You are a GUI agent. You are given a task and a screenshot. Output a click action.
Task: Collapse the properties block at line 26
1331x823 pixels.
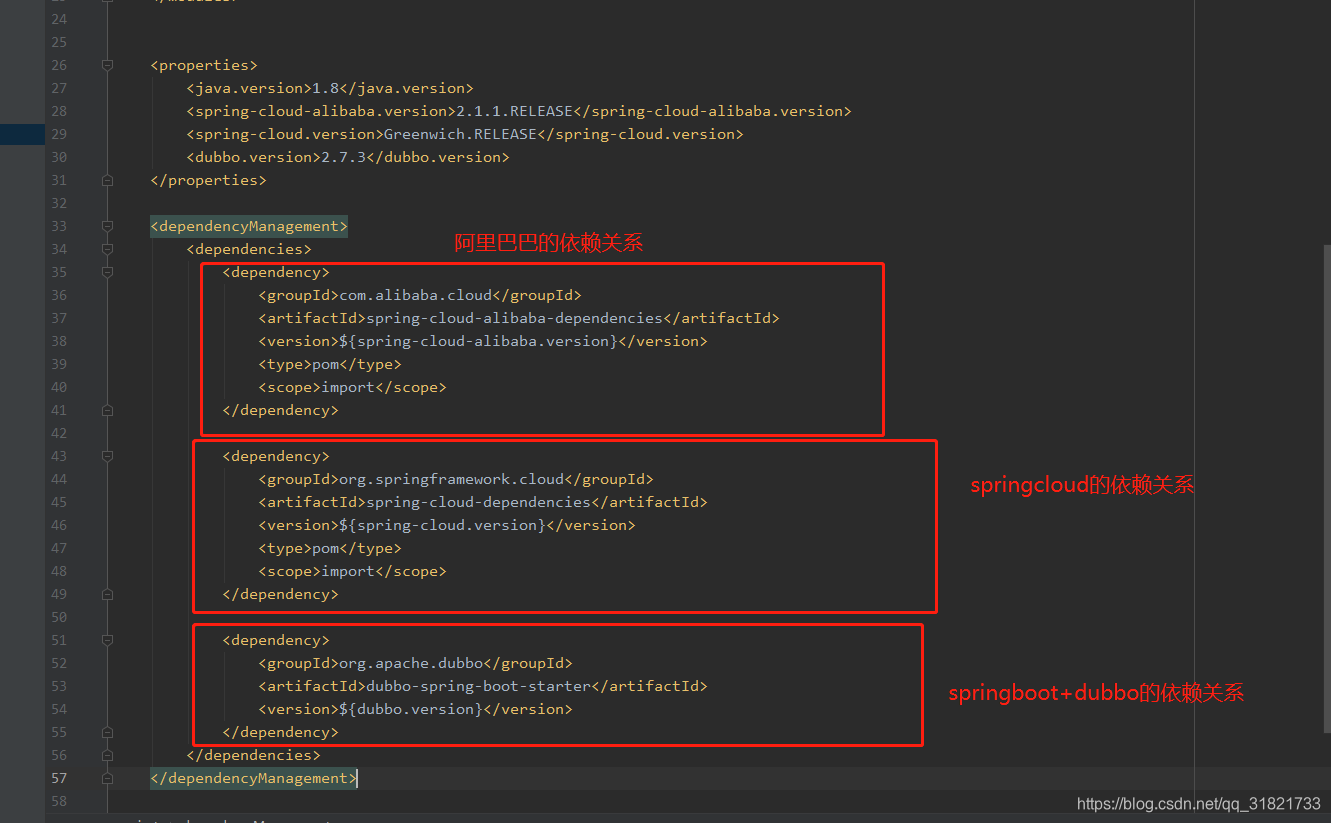(x=107, y=65)
